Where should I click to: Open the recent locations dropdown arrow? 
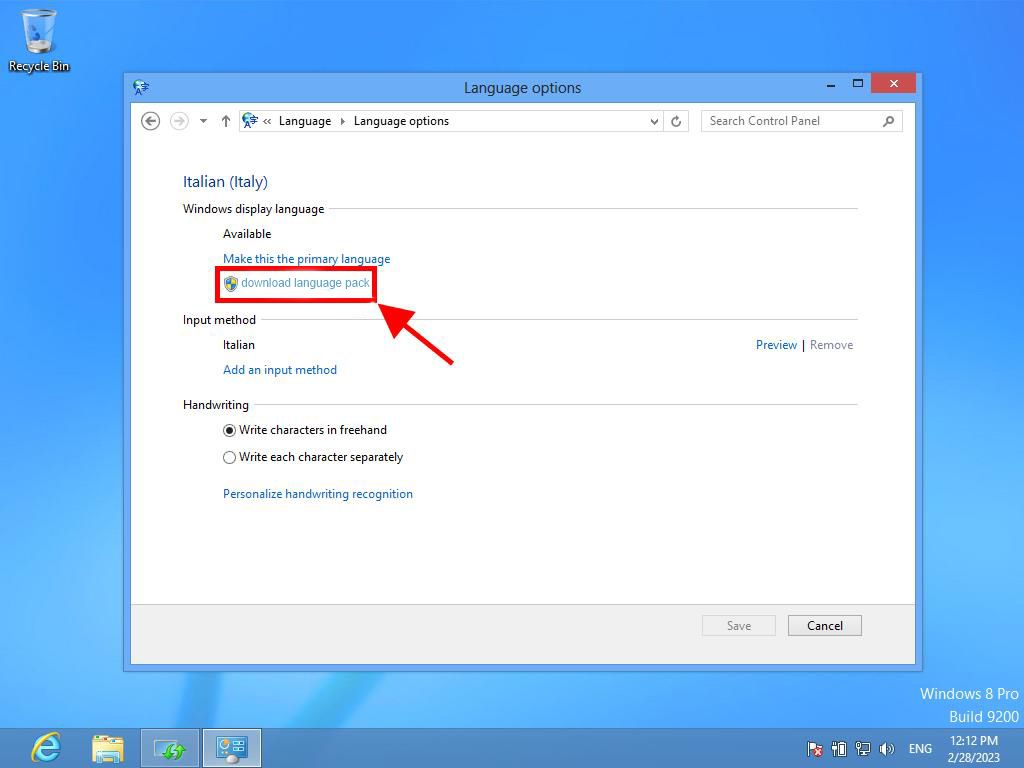(203, 121)
